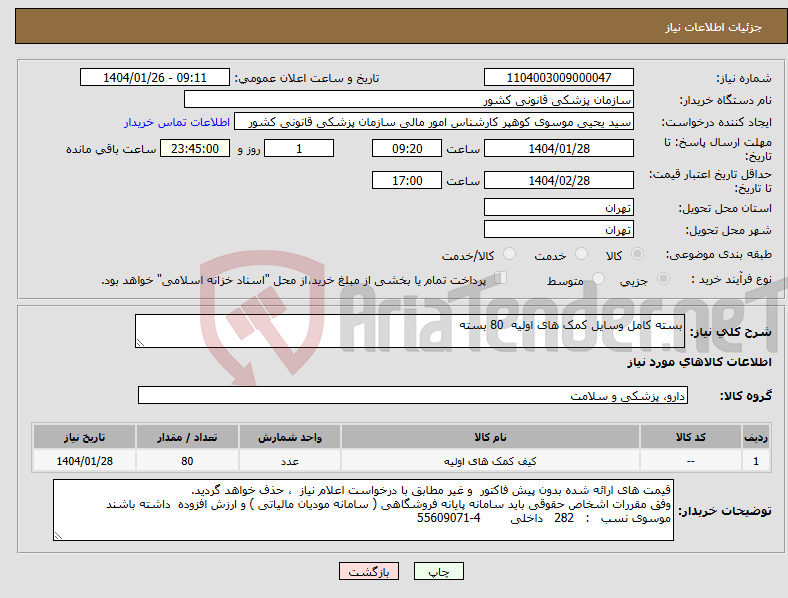The image size is (788, 598).
Task: Click the remaining time field 23:45:00
Action: click(x=194, y=149)
